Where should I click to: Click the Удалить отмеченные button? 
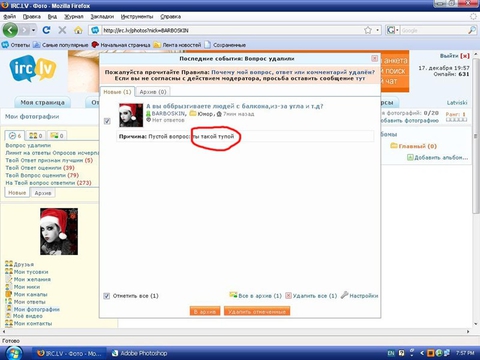pos(257,311)
